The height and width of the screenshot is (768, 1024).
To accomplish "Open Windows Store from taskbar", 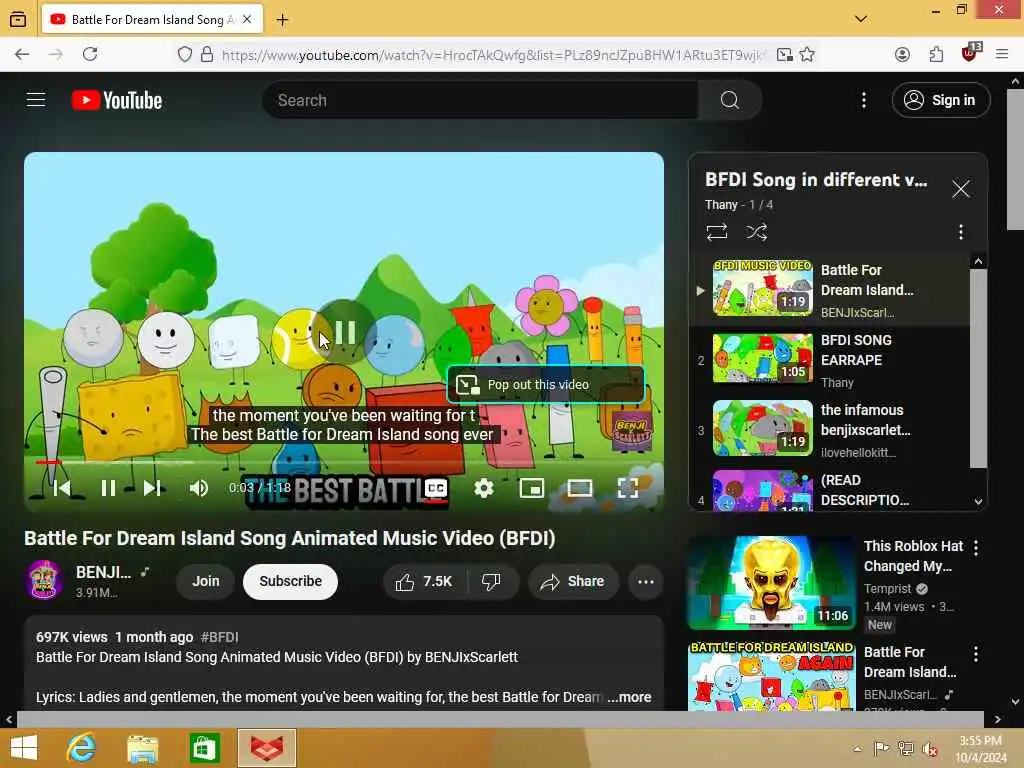I will [204, 748].
